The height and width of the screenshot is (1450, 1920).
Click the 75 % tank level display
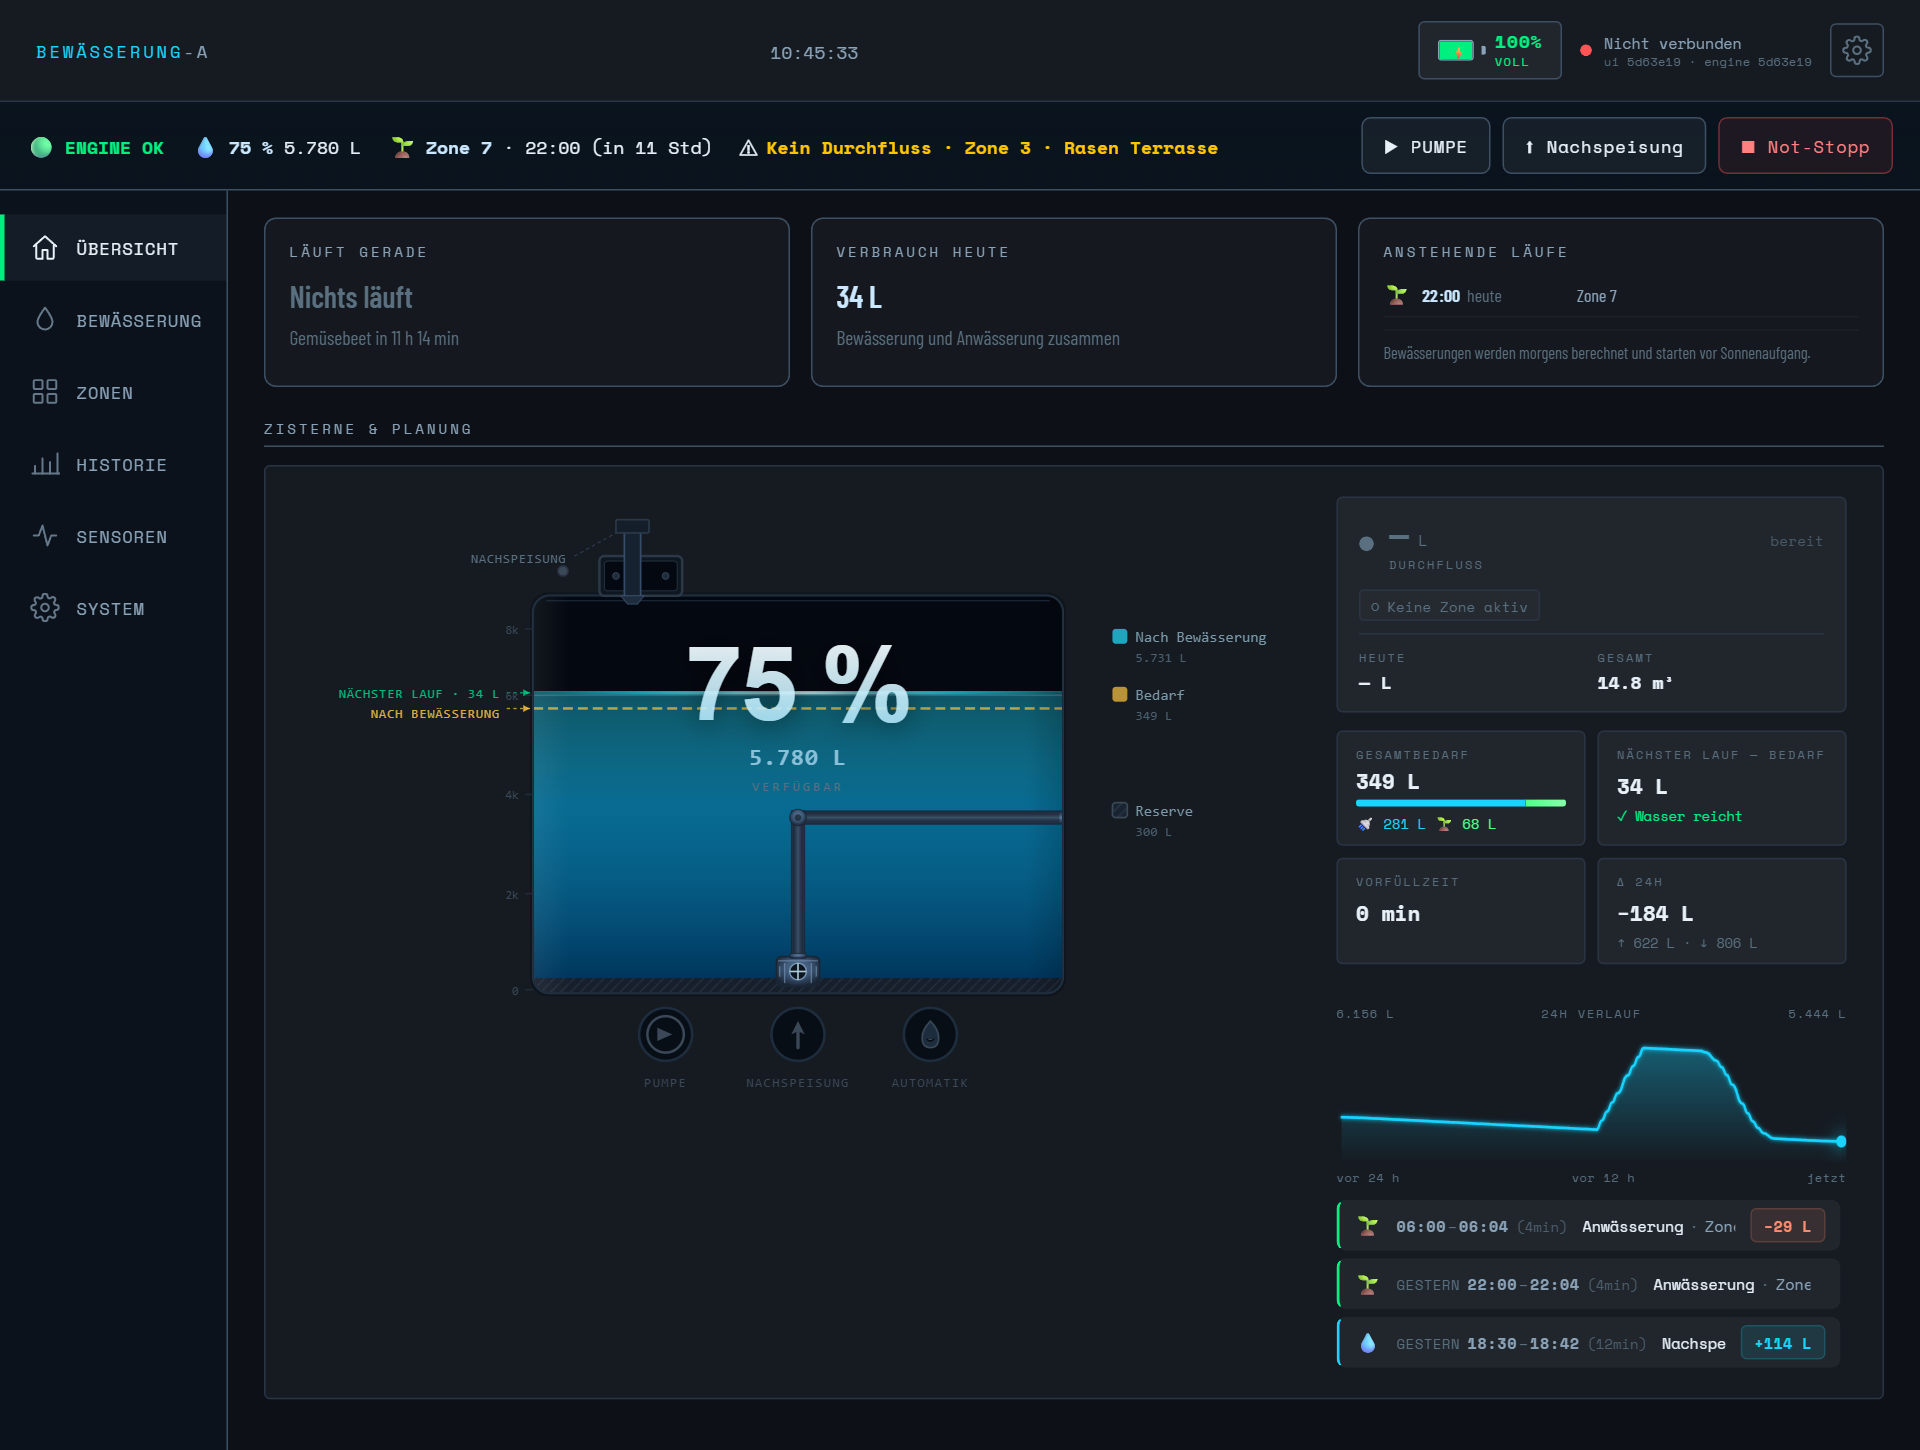(x=797, y=683)
